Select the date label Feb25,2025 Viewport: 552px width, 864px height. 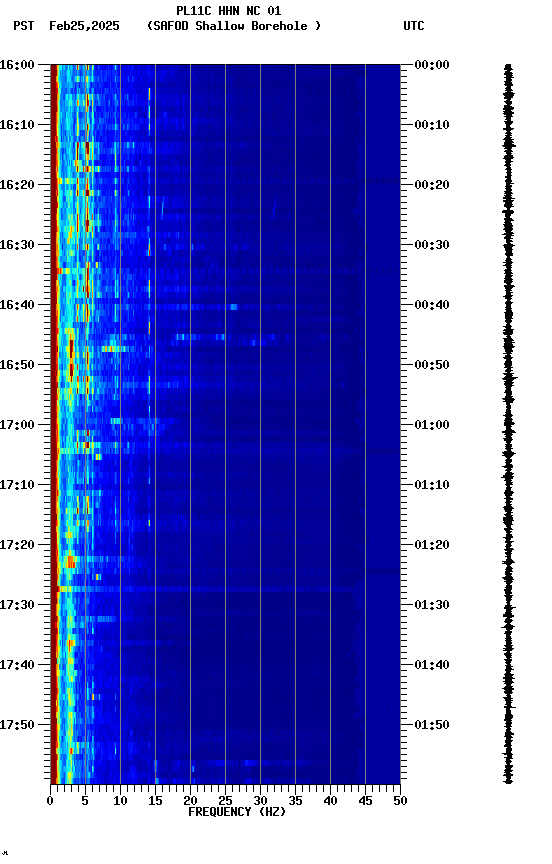click(84, 26)
